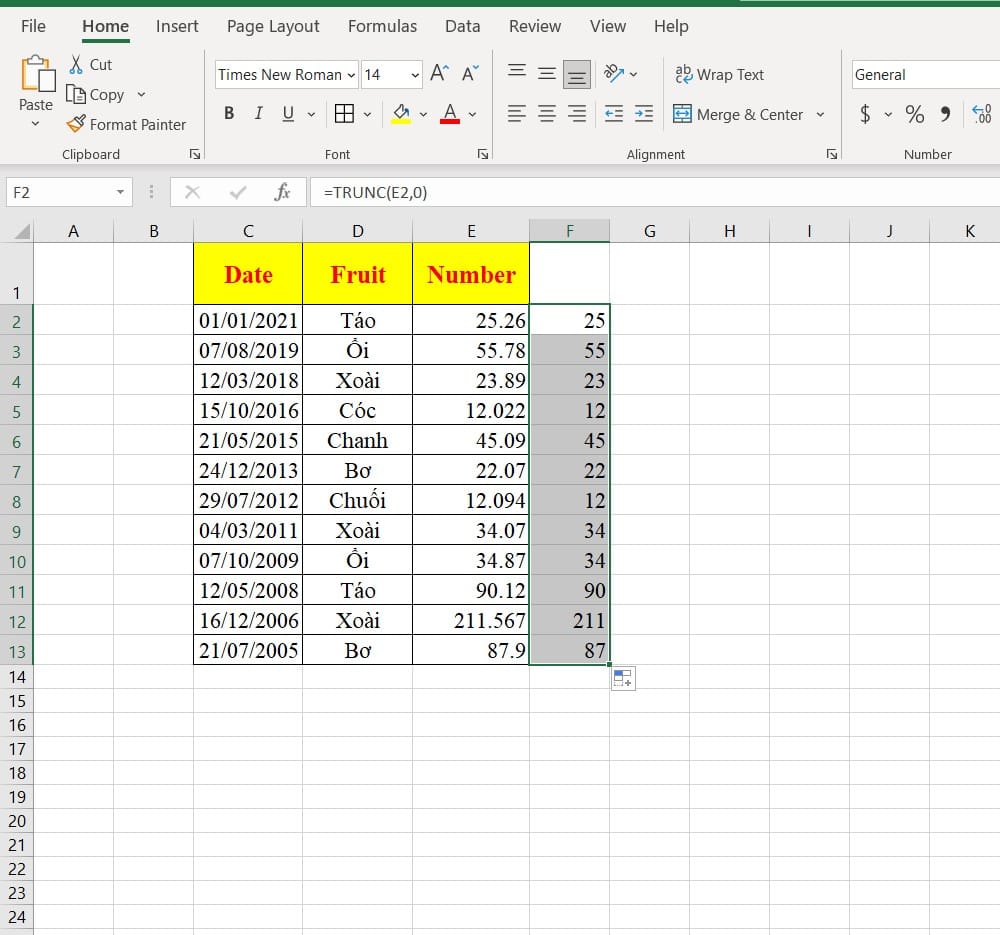Apply middle vertical alignment
Viewport: 1000px width, 935px height.
coord(547,74)
